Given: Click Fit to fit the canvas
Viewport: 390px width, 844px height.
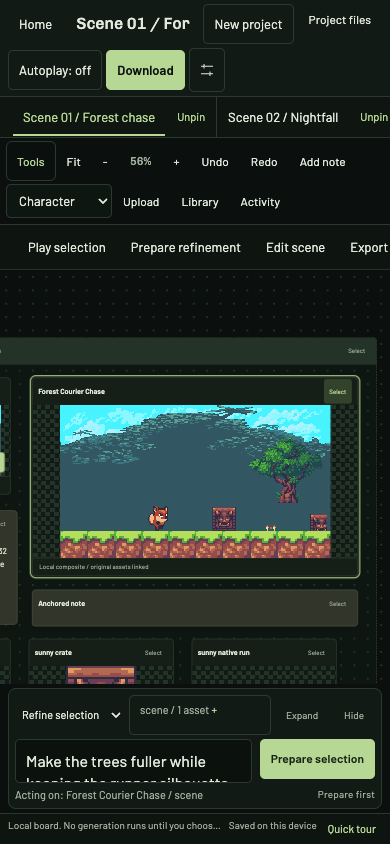Looking at the screenshot, I should click(74, 162).
